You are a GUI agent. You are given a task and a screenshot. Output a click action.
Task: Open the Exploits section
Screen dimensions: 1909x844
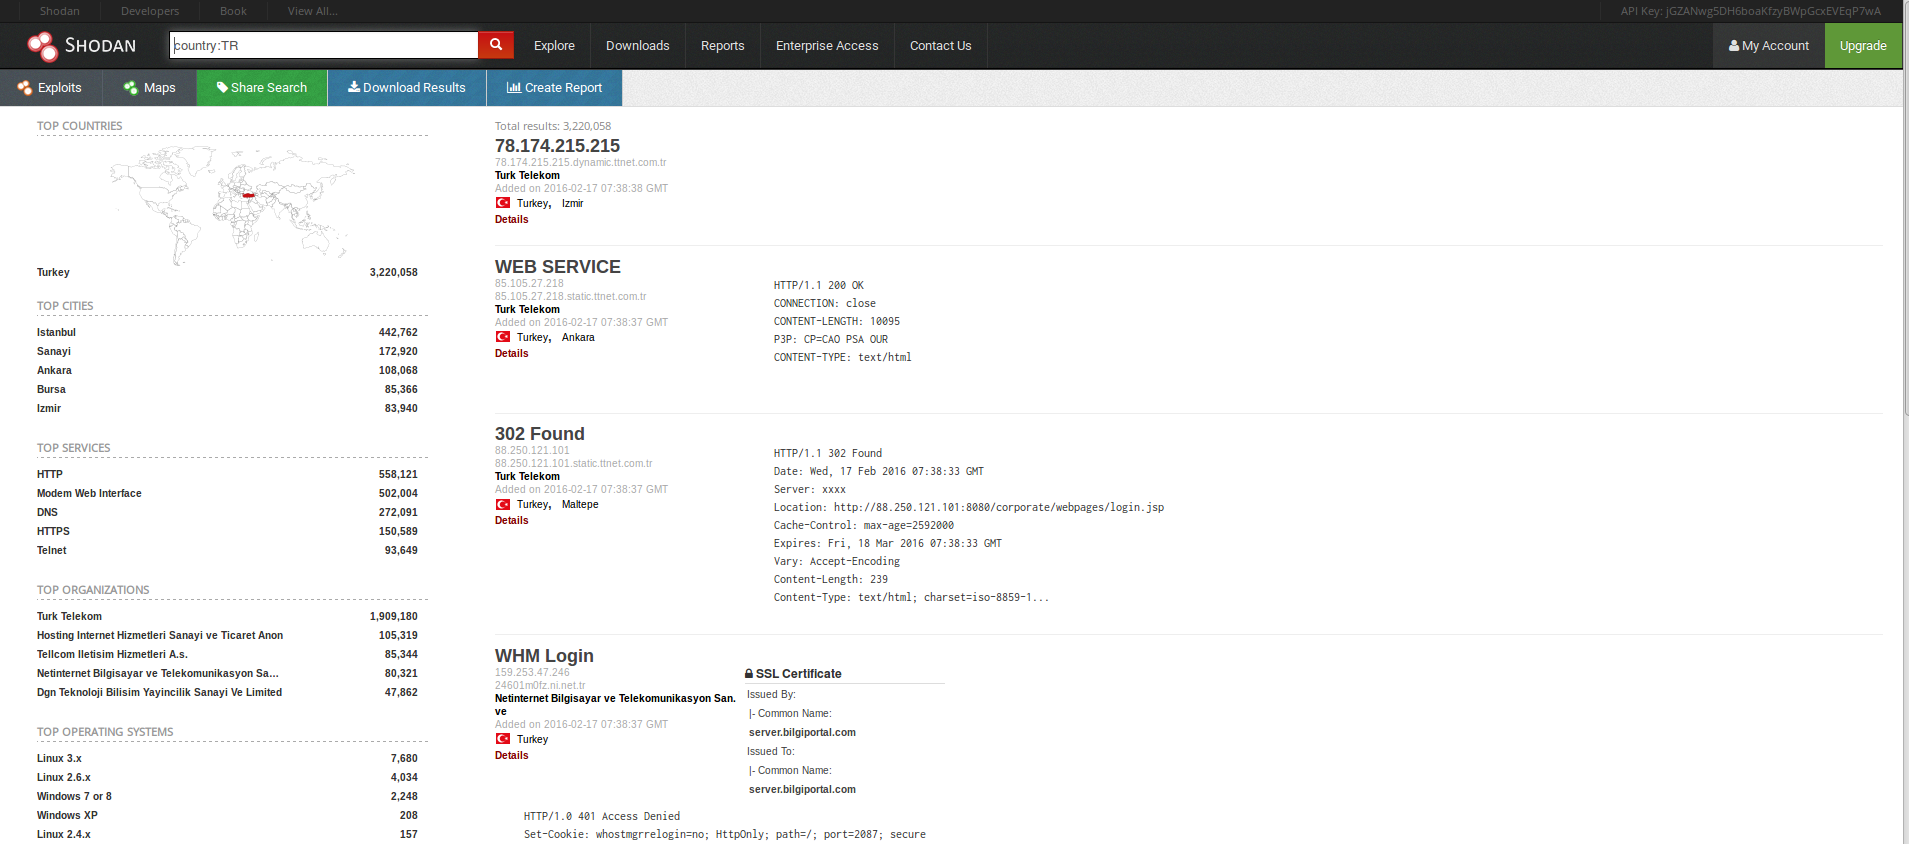[50, 88]
